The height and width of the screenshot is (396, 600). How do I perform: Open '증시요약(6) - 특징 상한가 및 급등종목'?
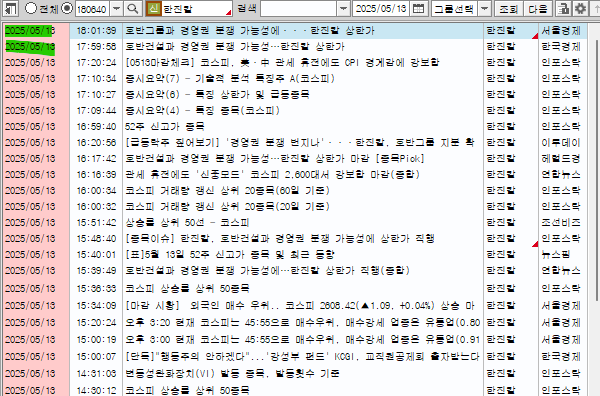(217, 95)
